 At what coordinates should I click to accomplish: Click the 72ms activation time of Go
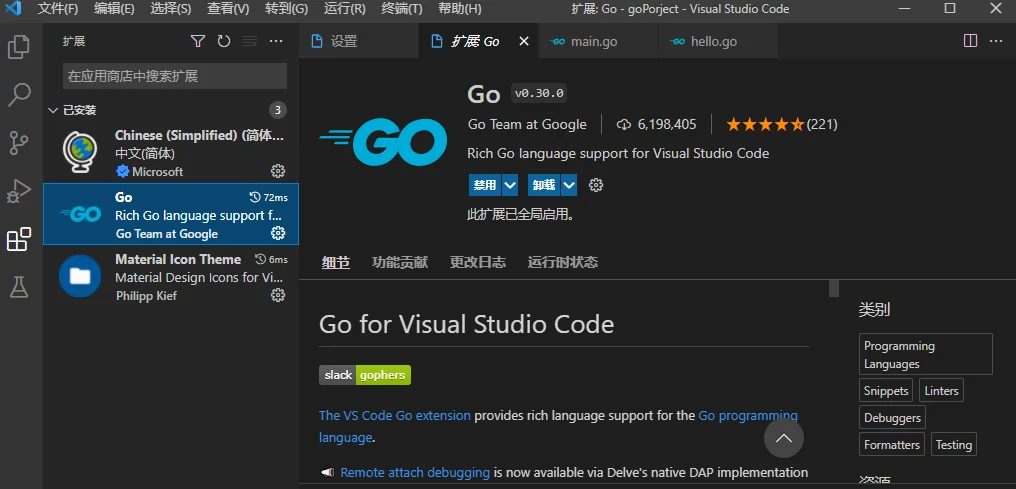(x=268, y=197)
